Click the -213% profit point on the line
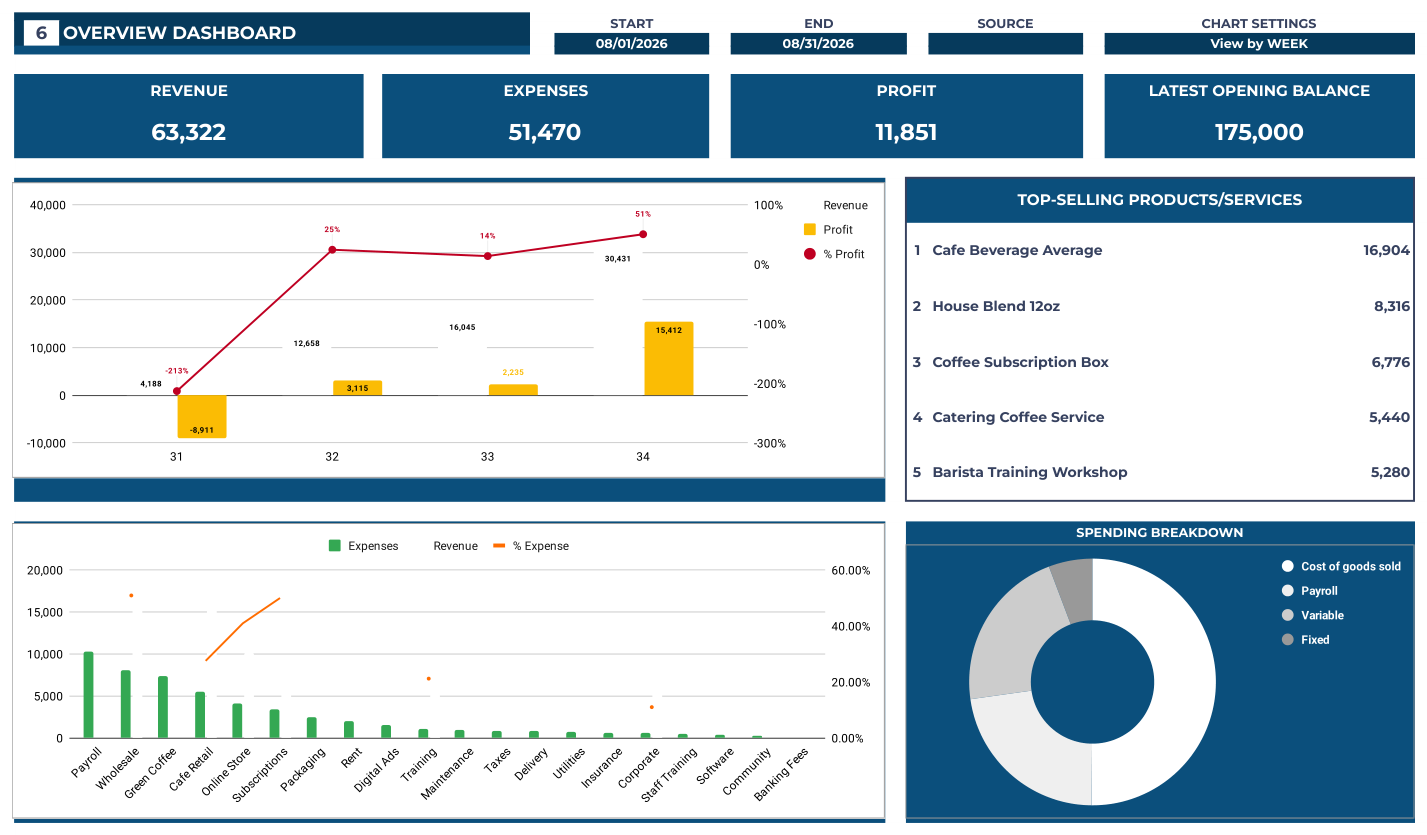 click(177, 391)
